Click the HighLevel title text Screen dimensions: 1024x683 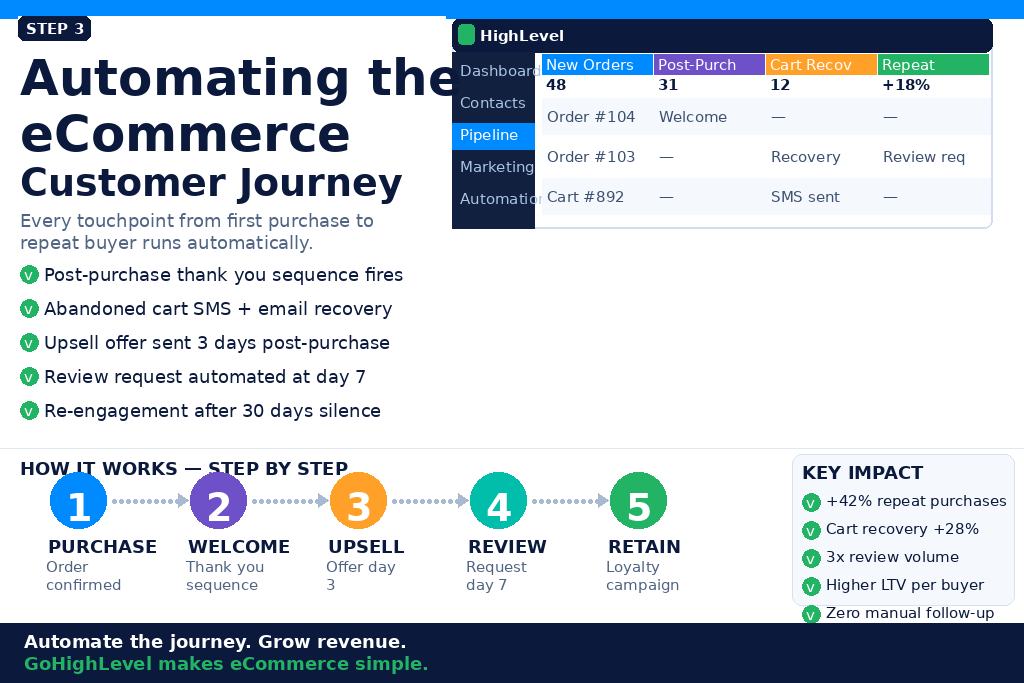coord(522,36)
